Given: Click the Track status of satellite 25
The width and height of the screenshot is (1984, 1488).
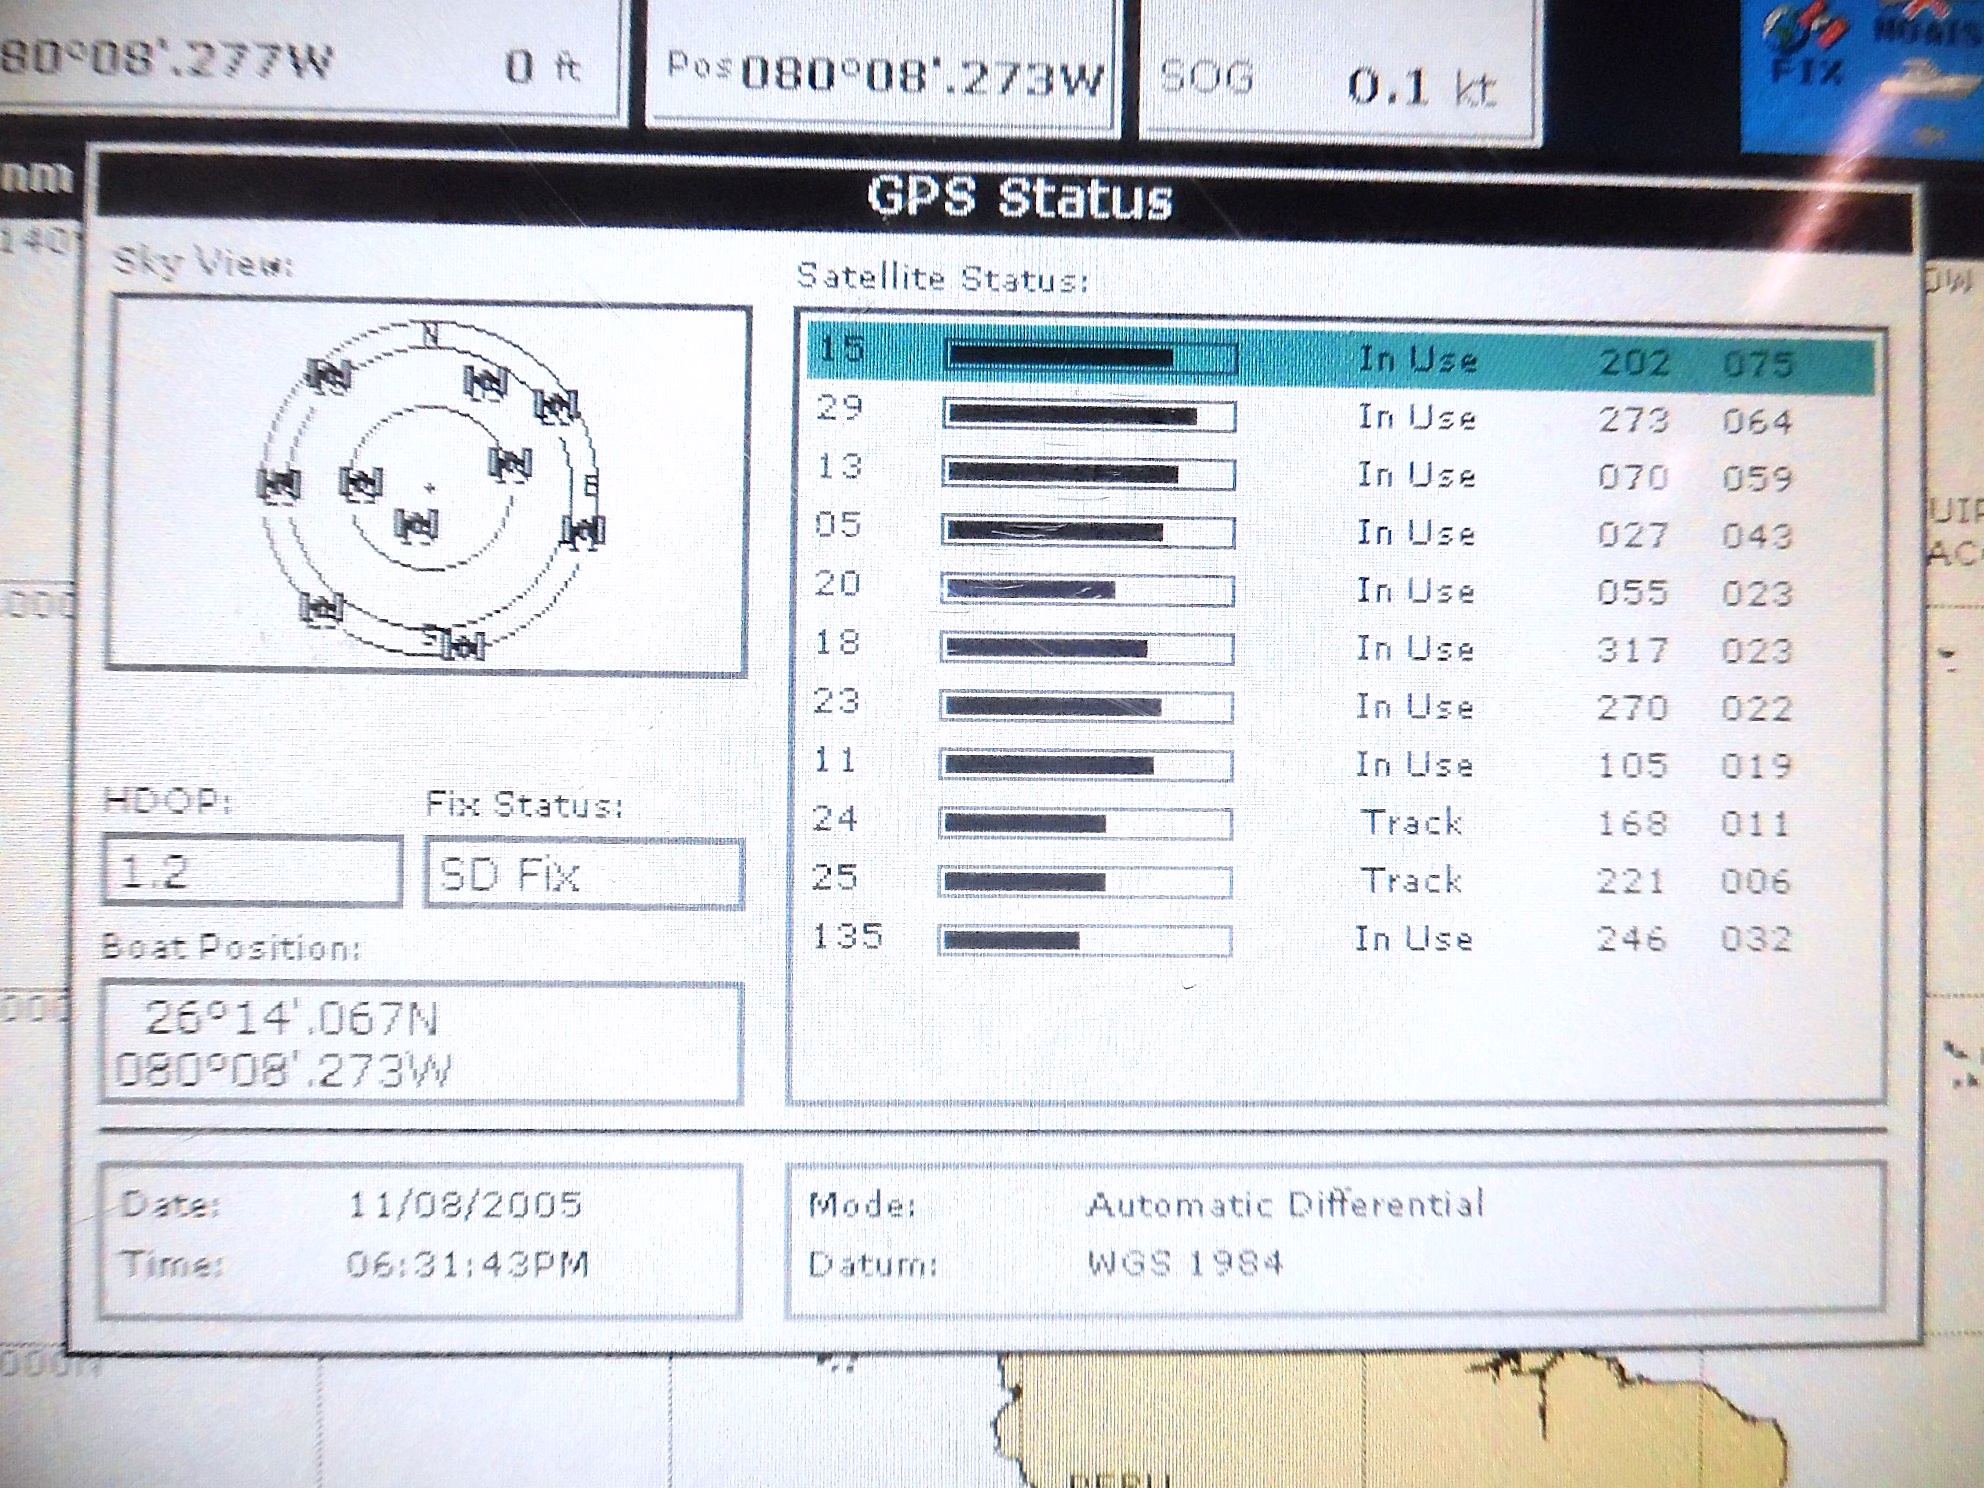Looking at the screenshot, I should (1412, 880).
